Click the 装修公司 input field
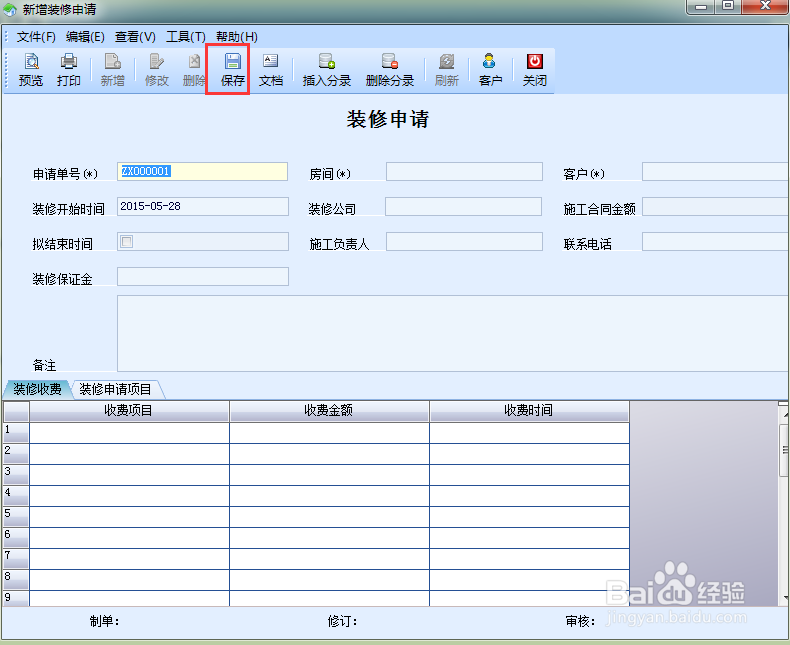Viewport: 790px width, 645px height. pos(464,206)
